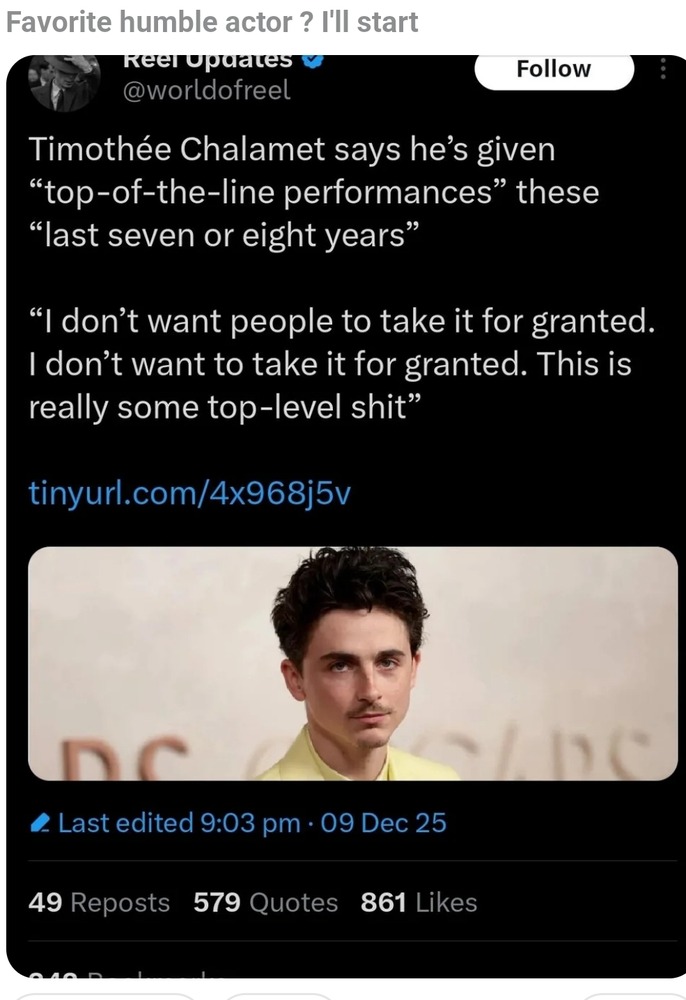The height and width of the screenshot is (1000, 686).
Task: Click the @worldofreel handle
Action: pyautogui.click(x=206, y=90)
